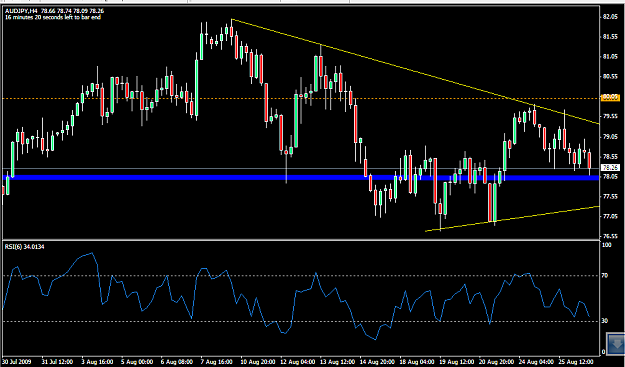Image resolution: width=625 pixels, height=367 pixels.
Task: Click the '16 minutes 20 seconds left to bar end' label
Action: (53, 18)
